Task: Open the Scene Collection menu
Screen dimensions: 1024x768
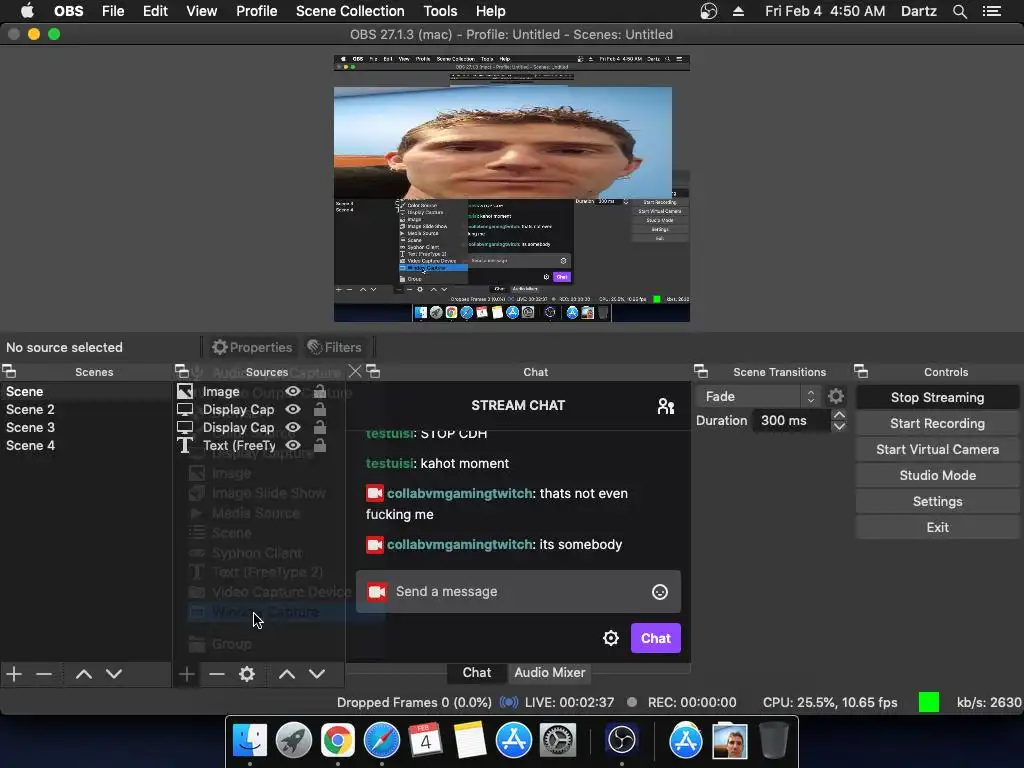Action: click(x=350, y=11)
